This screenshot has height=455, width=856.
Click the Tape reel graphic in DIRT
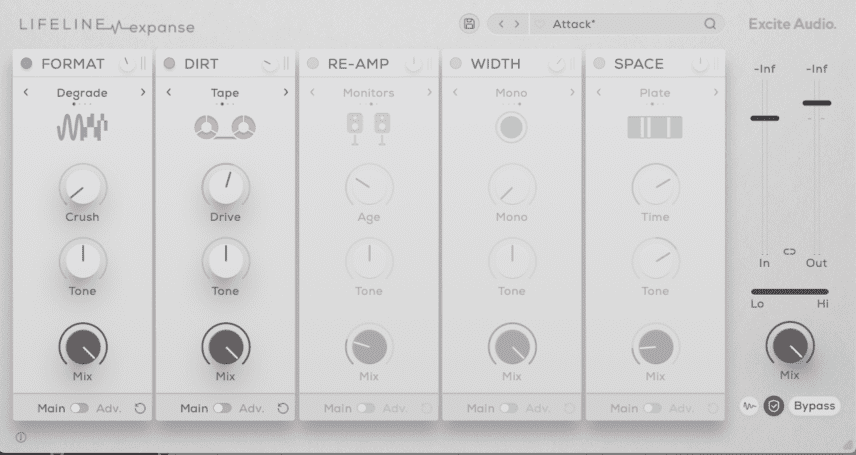click(225, 127)
